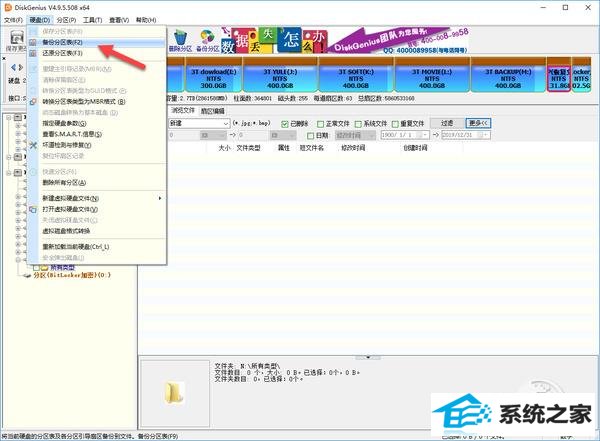
Task: Click the DiskGenius app icon in the title bar
Action: [8, 8]
